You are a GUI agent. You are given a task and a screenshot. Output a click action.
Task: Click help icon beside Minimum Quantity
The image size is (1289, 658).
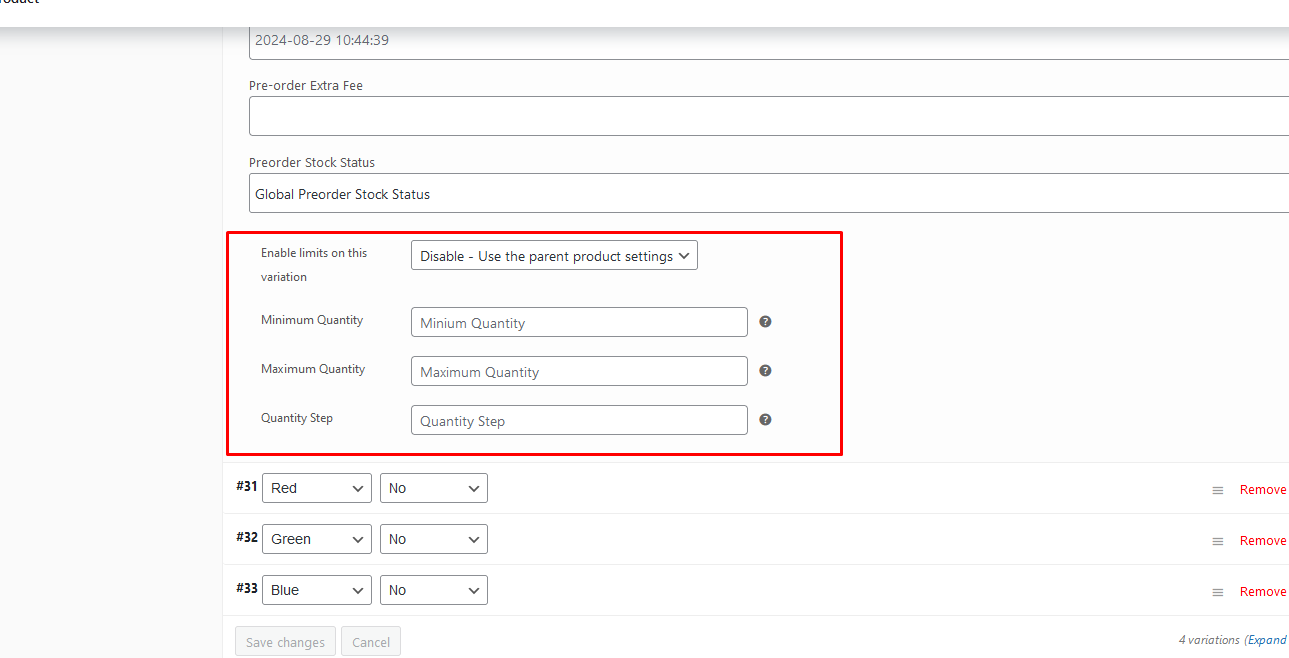(x=765, y=322)
